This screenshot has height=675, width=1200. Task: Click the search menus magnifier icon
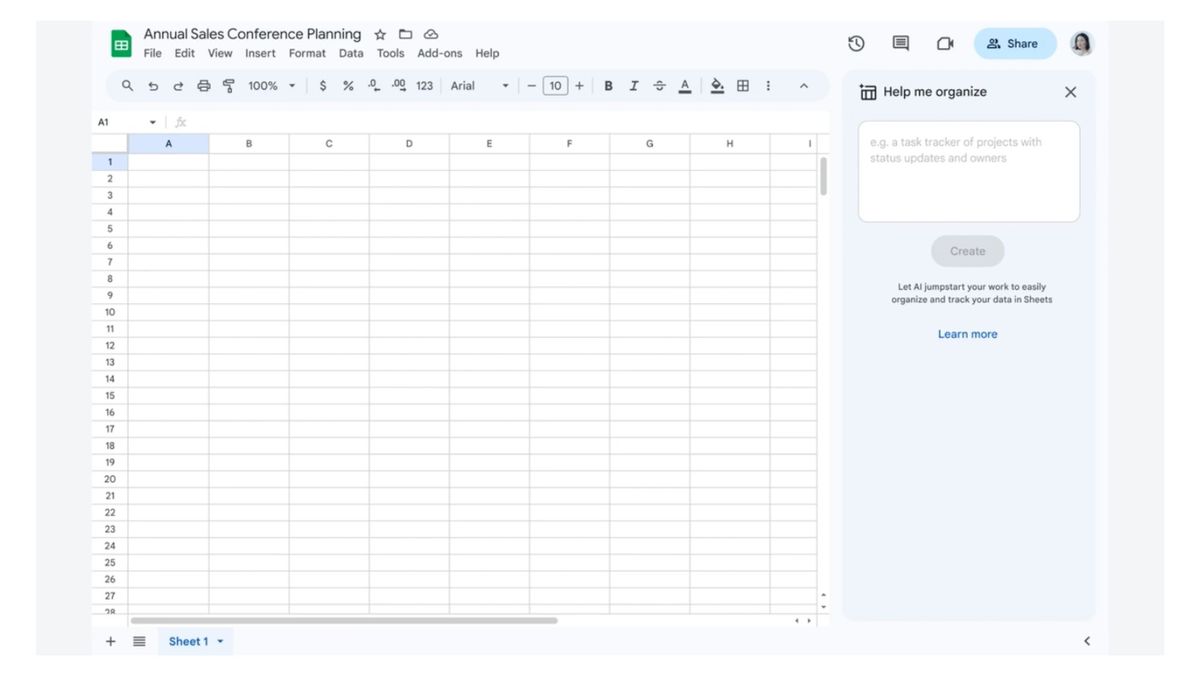tap(127, 86)
